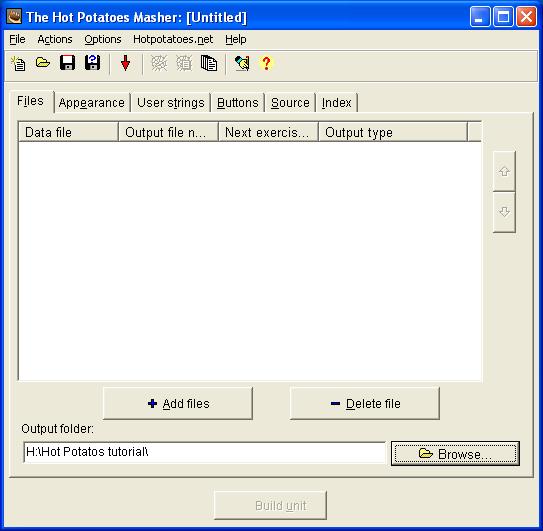The width and height of the screenshot is (543, 531).
Task: Open the Help menu
Action: [x=236, y=39]
